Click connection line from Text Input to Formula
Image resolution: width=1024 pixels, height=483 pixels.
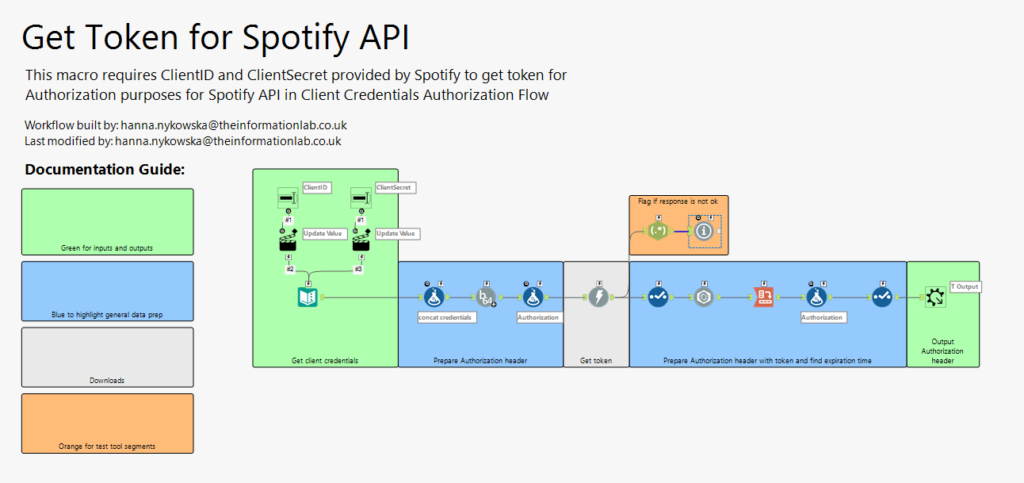tap(371, 298)
